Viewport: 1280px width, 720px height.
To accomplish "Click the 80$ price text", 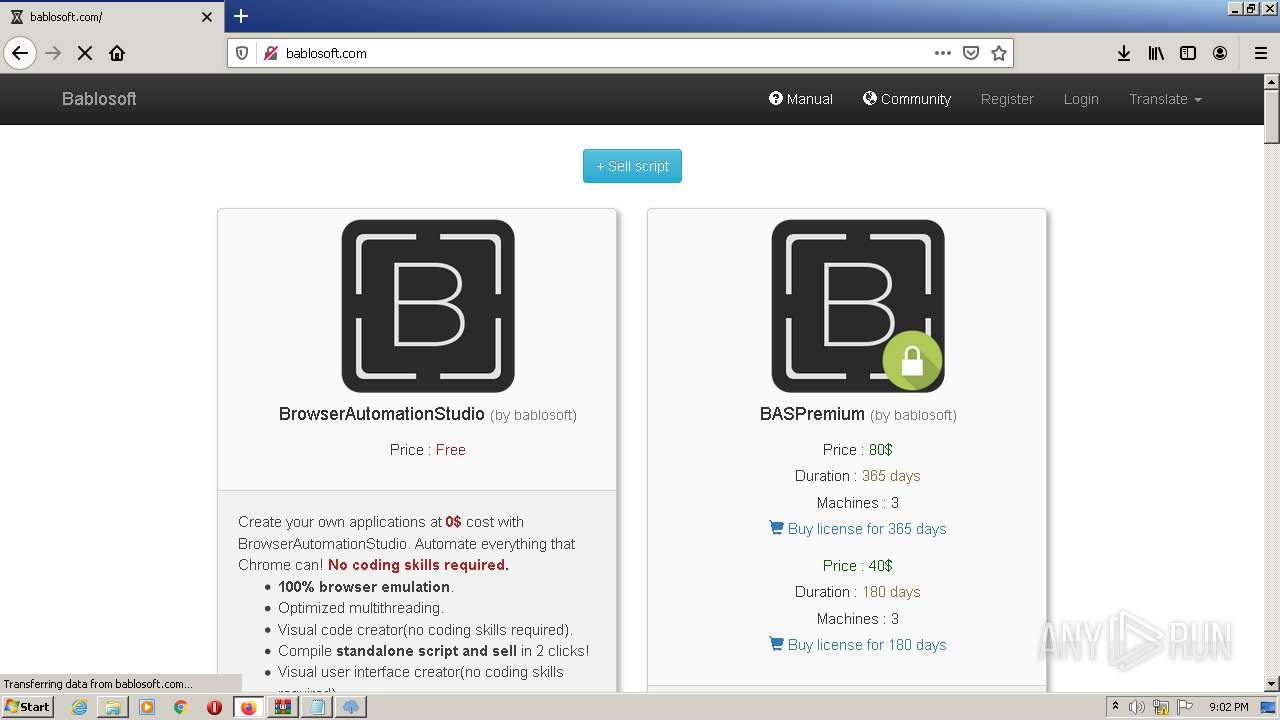I will point(881,450).
